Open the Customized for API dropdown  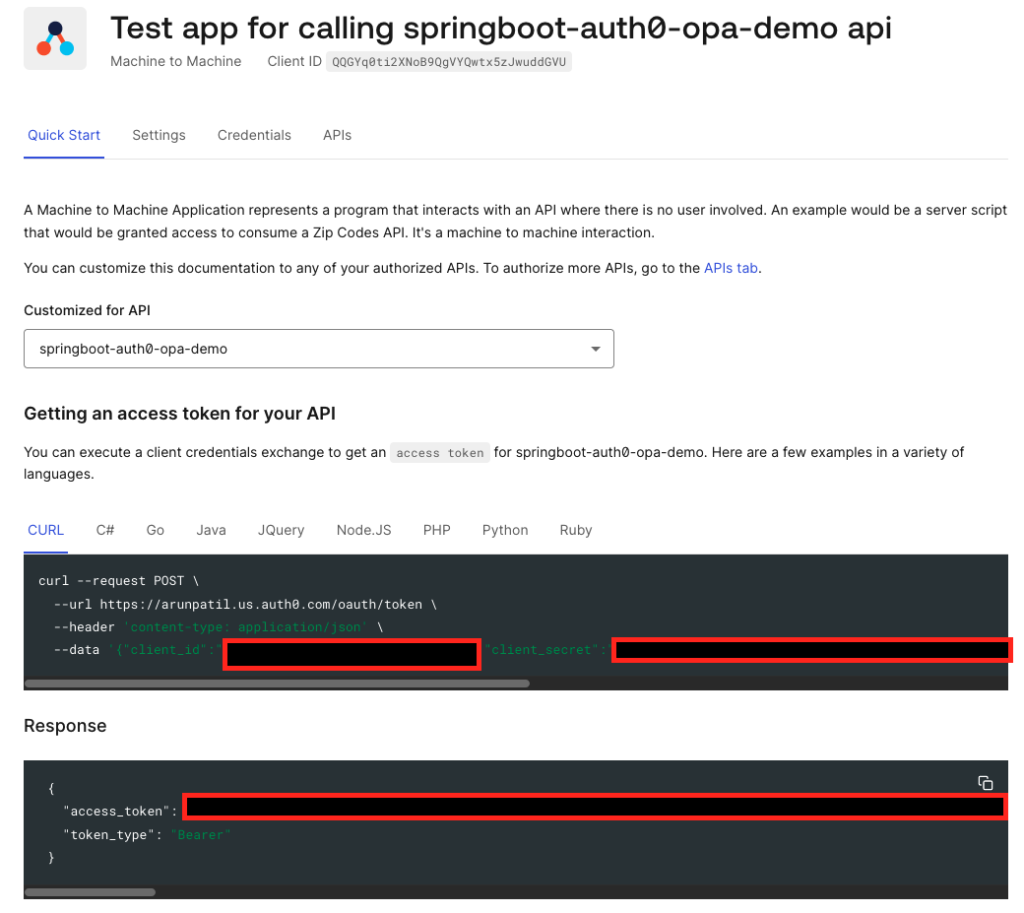(319, 349)
